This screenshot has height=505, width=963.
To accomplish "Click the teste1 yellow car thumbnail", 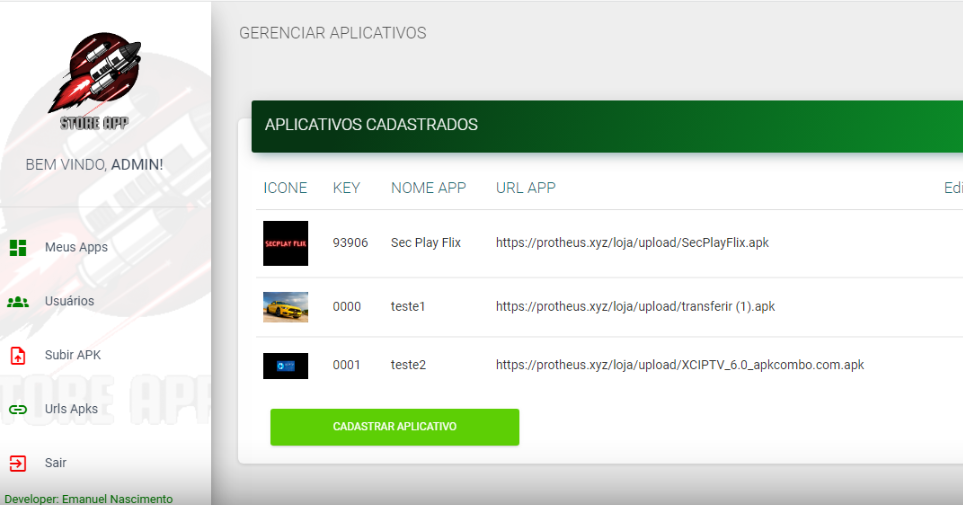I will [x=285, y=307].
